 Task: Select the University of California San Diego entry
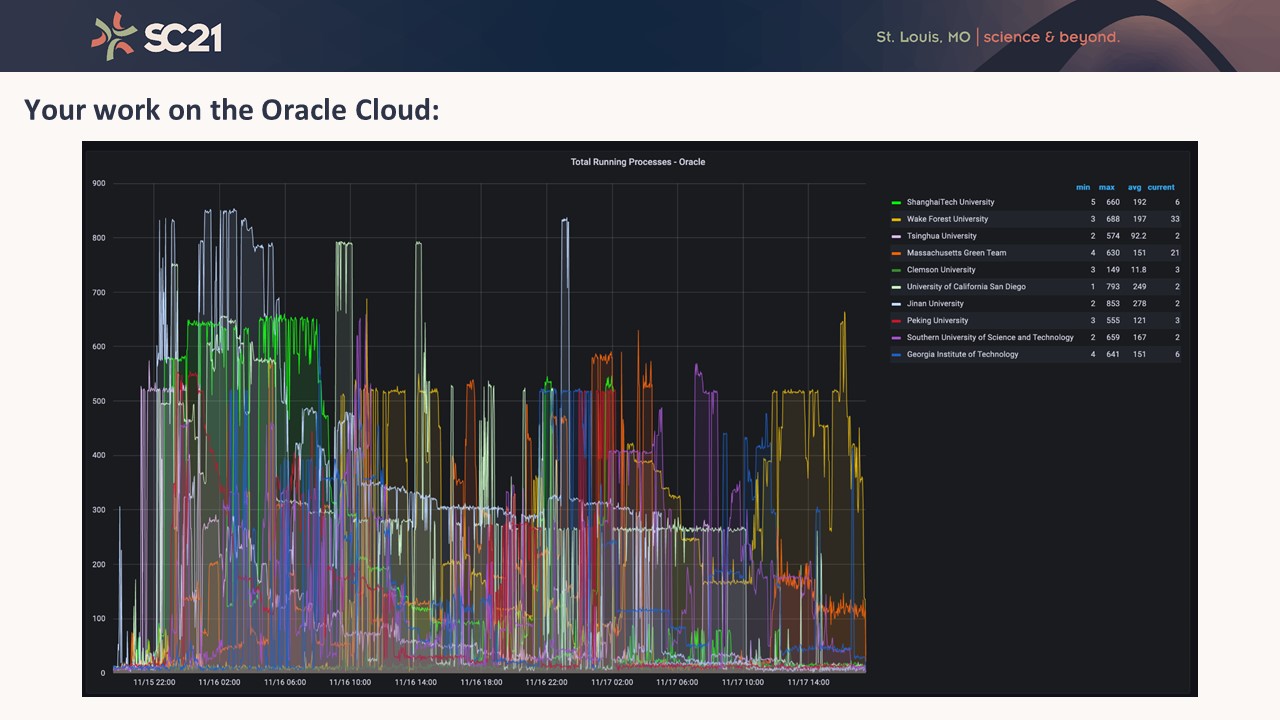coord(966,287)
